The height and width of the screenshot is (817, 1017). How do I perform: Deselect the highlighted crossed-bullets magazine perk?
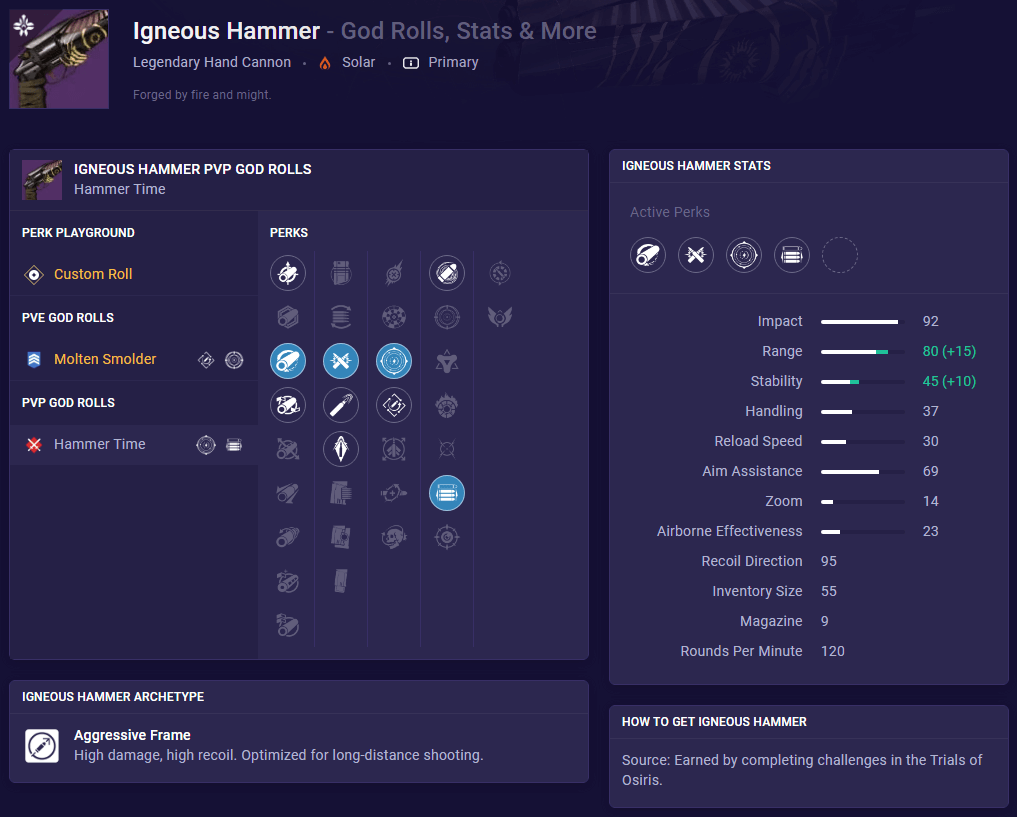[x=341, y=361]
